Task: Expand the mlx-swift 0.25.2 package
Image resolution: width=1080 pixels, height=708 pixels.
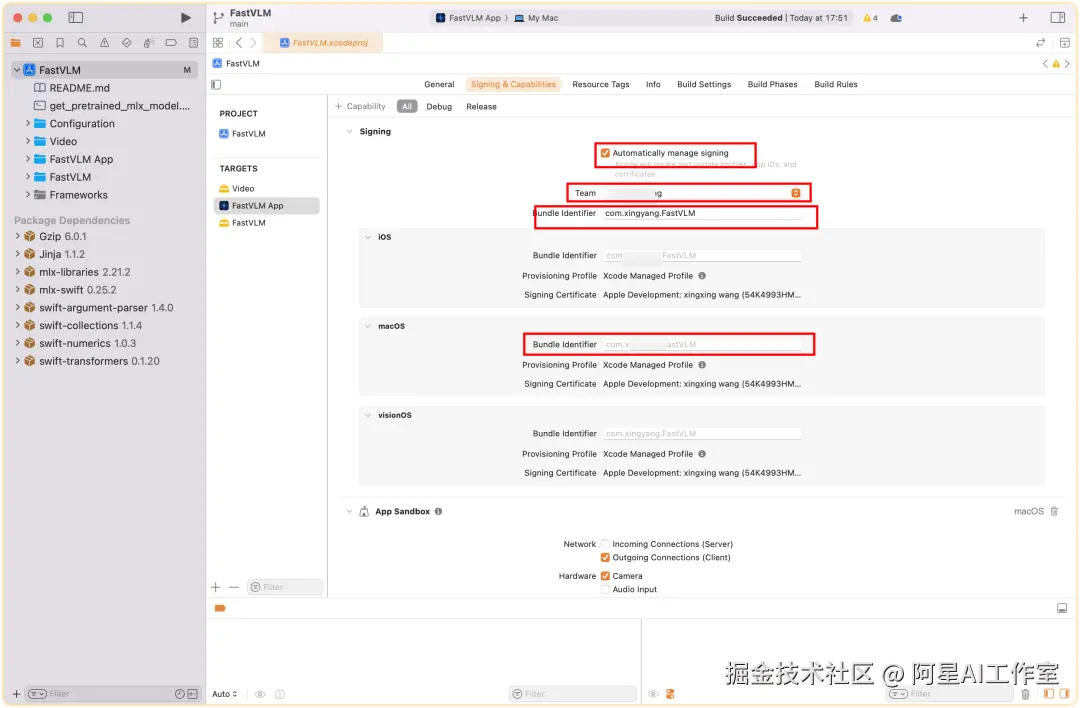Action: (17, 290)
